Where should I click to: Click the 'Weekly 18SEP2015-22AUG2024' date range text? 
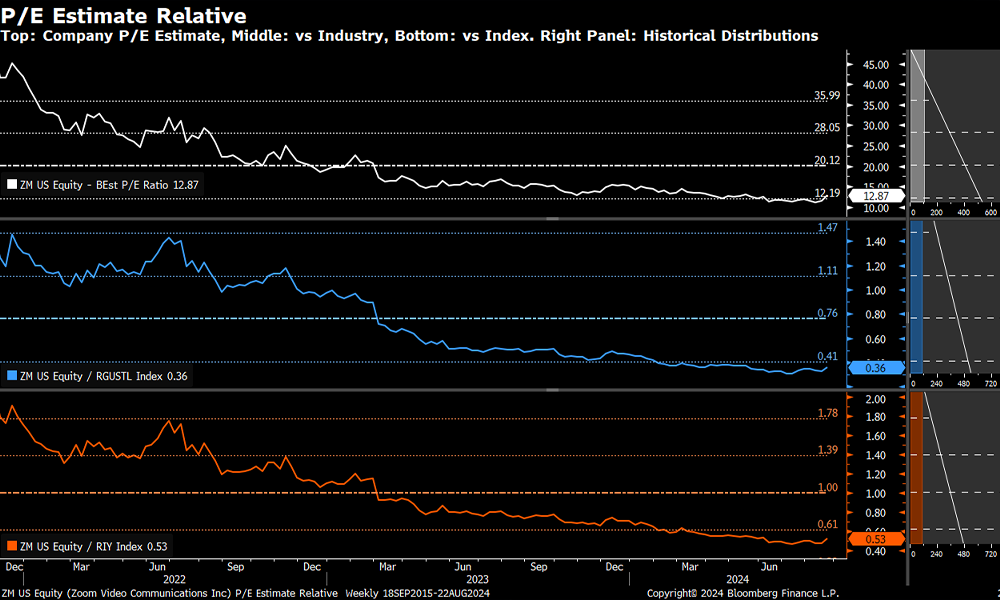418,593
